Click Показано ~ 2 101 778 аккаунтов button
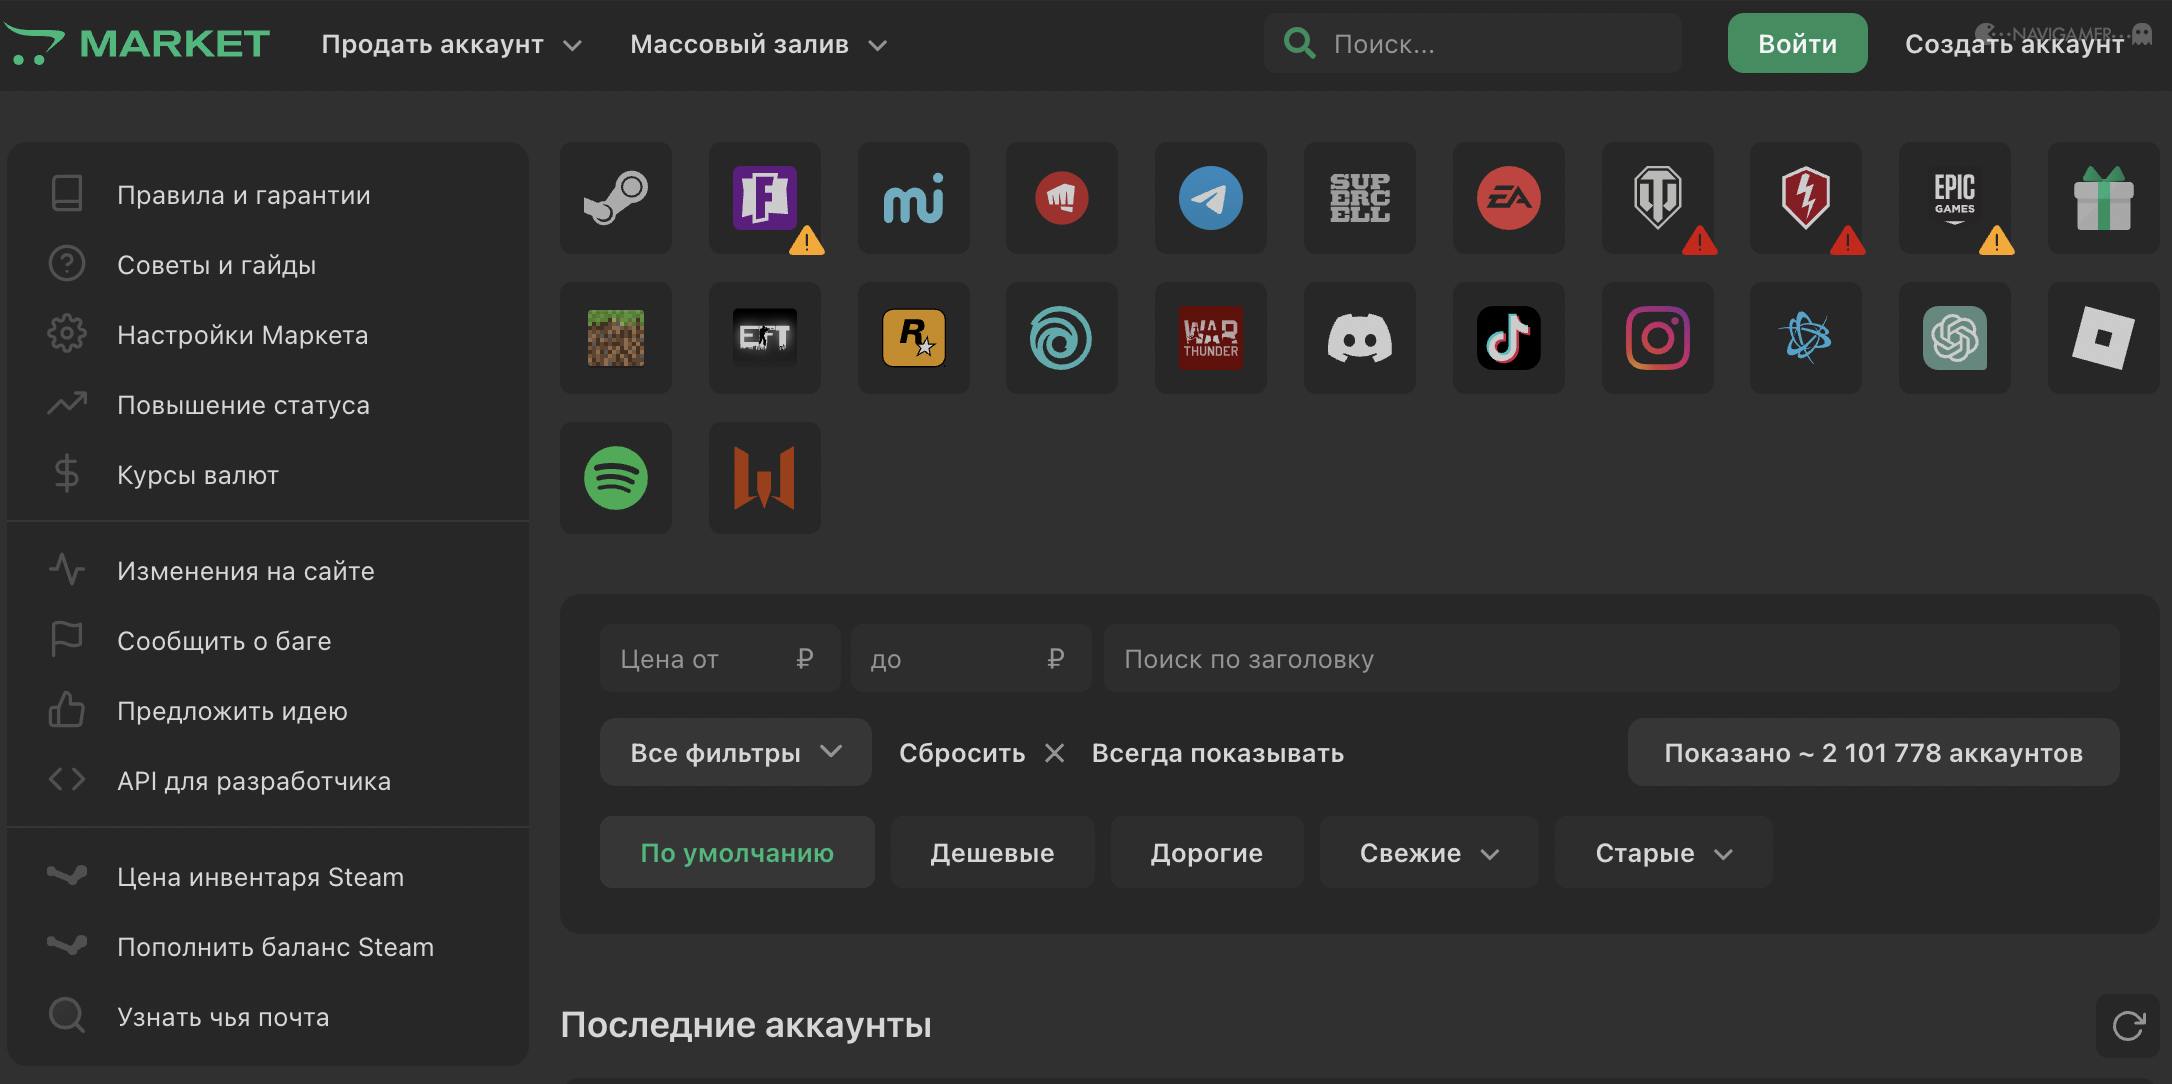 click(1873, 752)
